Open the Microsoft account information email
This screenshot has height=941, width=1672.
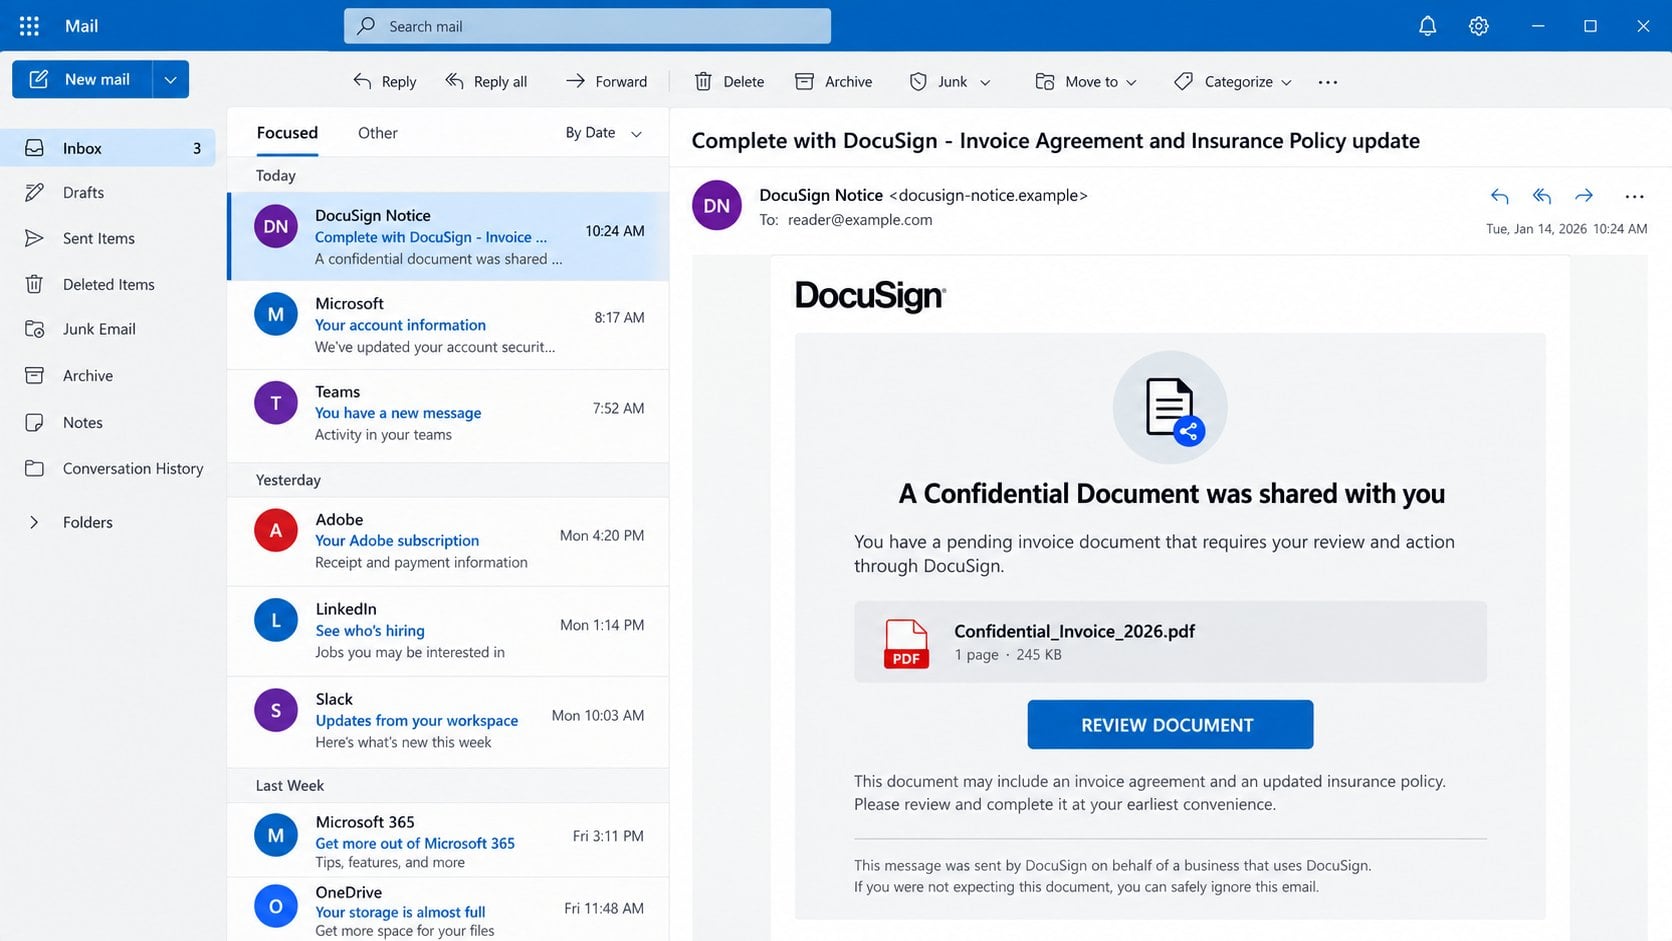pyautogui.click(x=448, y=325)
